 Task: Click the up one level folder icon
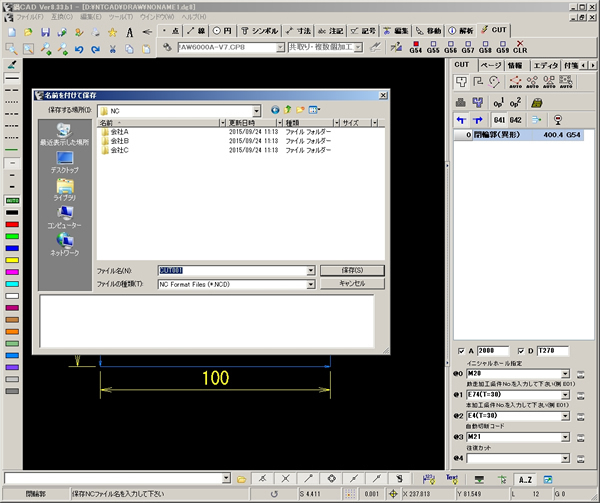coord(288,110)
